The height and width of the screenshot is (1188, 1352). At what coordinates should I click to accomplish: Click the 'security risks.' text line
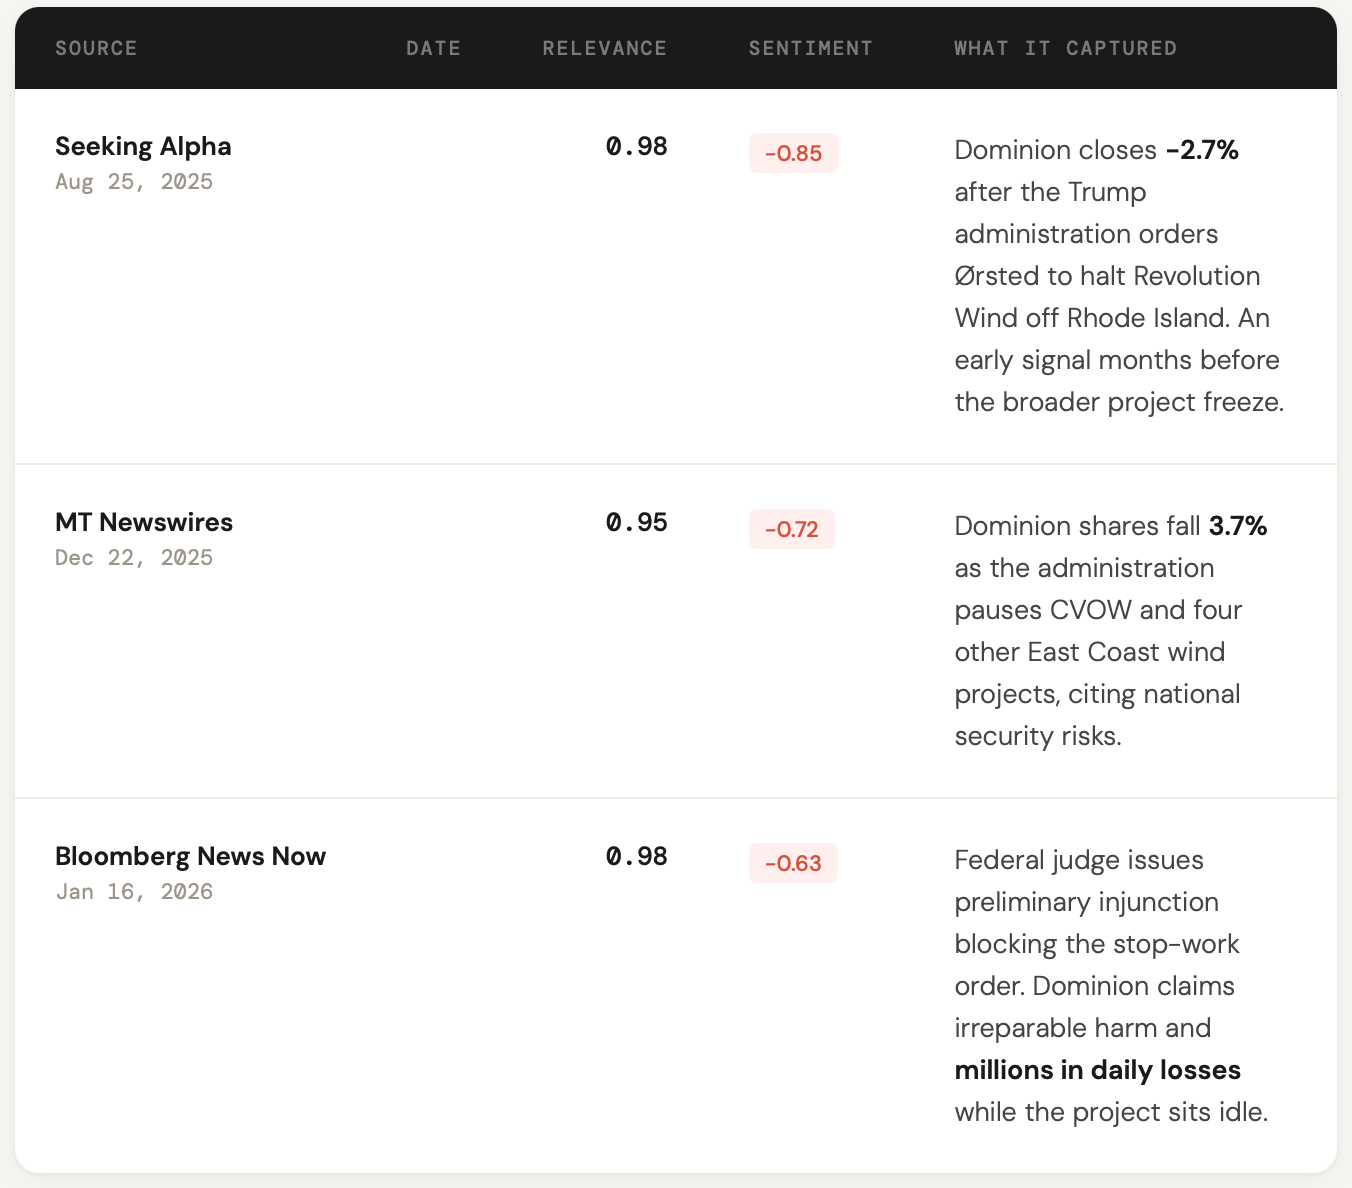click(x=1038, y=736)
